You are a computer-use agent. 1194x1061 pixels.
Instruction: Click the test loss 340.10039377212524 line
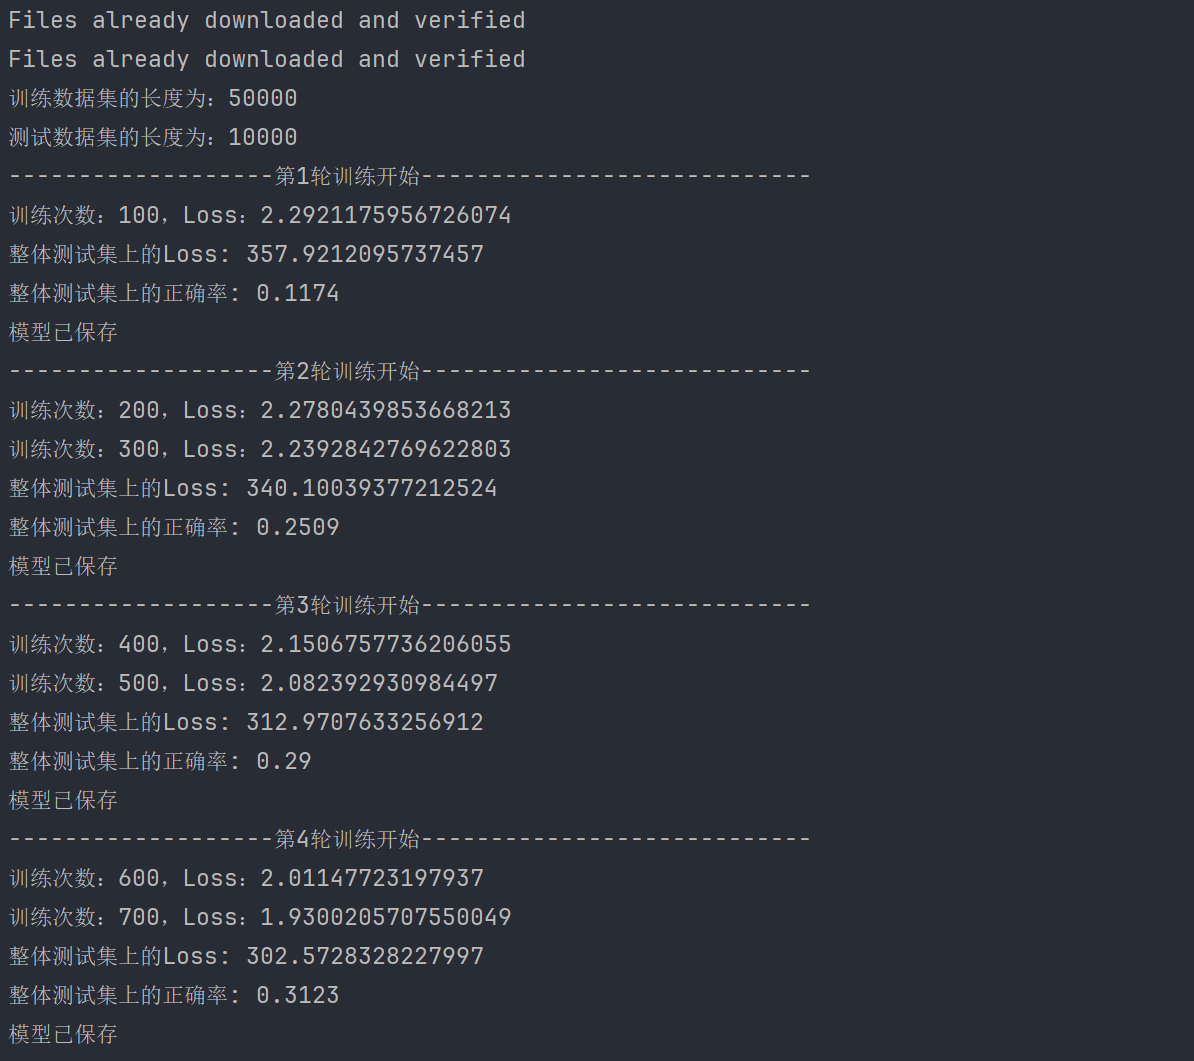253,488
